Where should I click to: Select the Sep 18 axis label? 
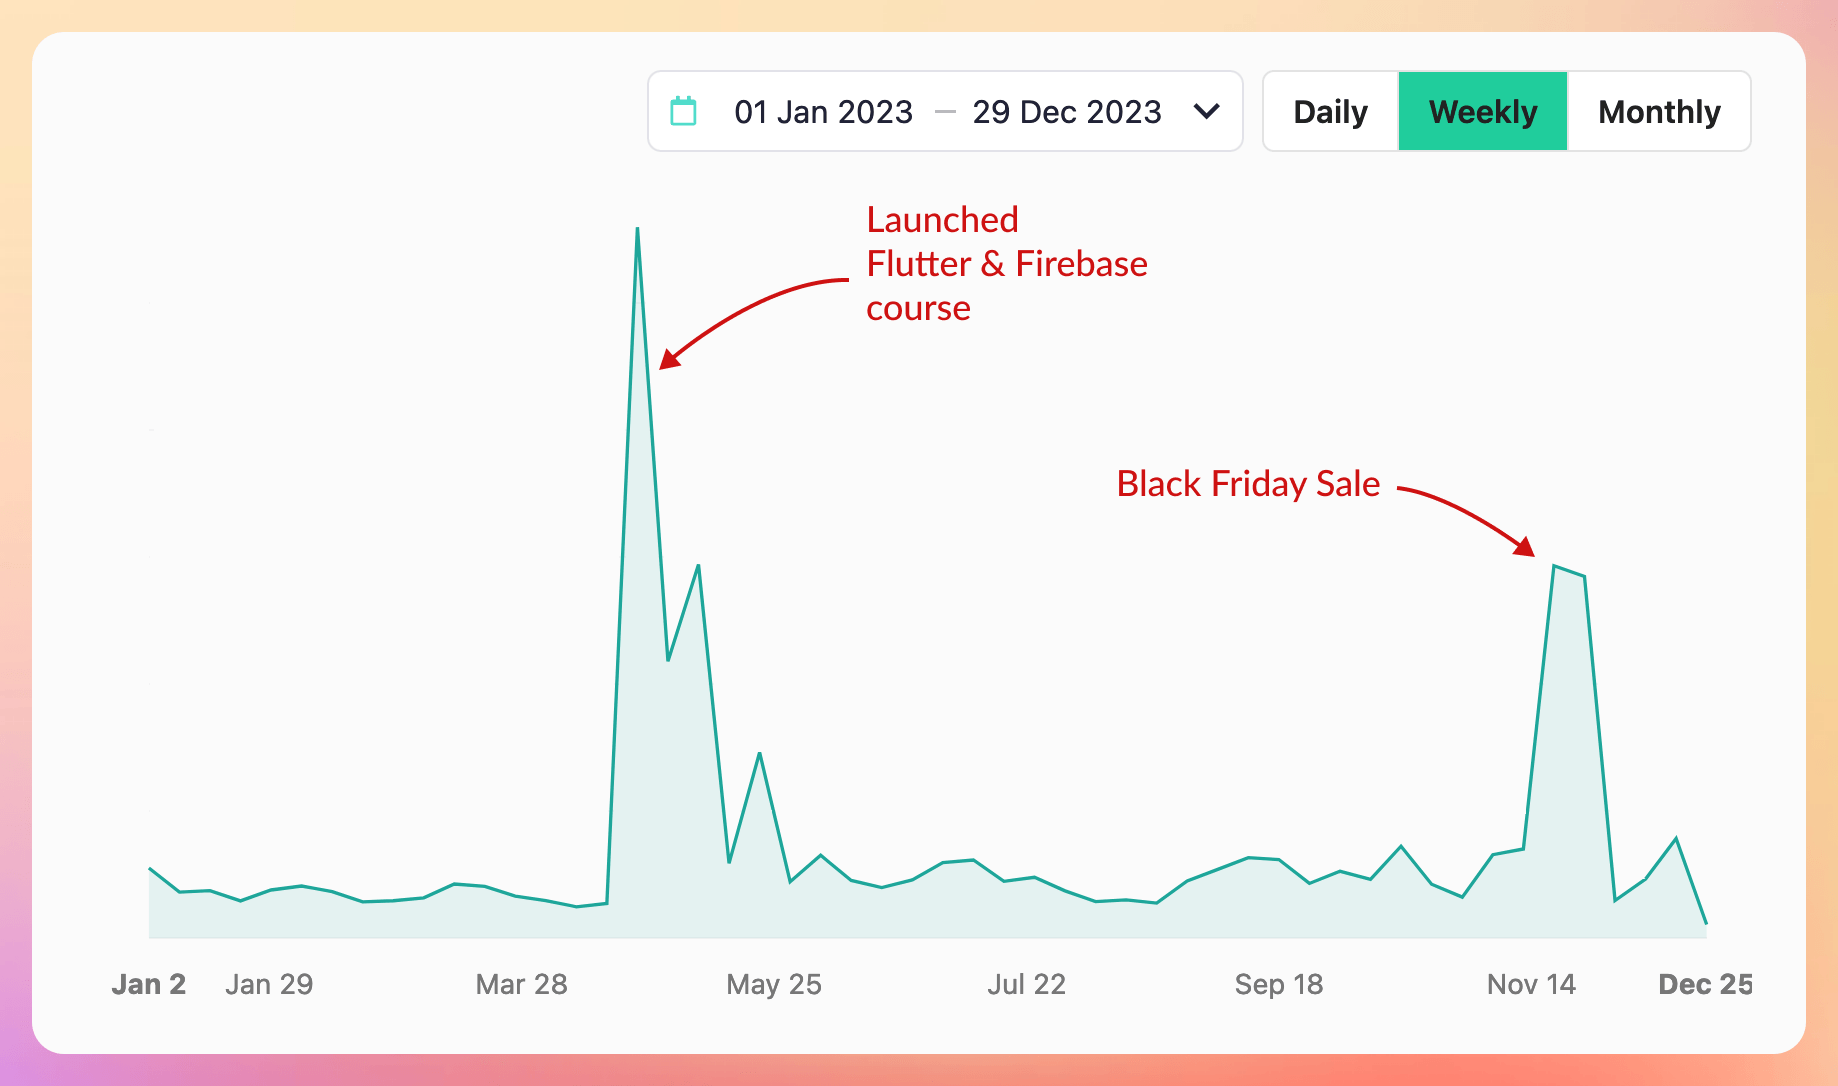(x=1280, y=984)
